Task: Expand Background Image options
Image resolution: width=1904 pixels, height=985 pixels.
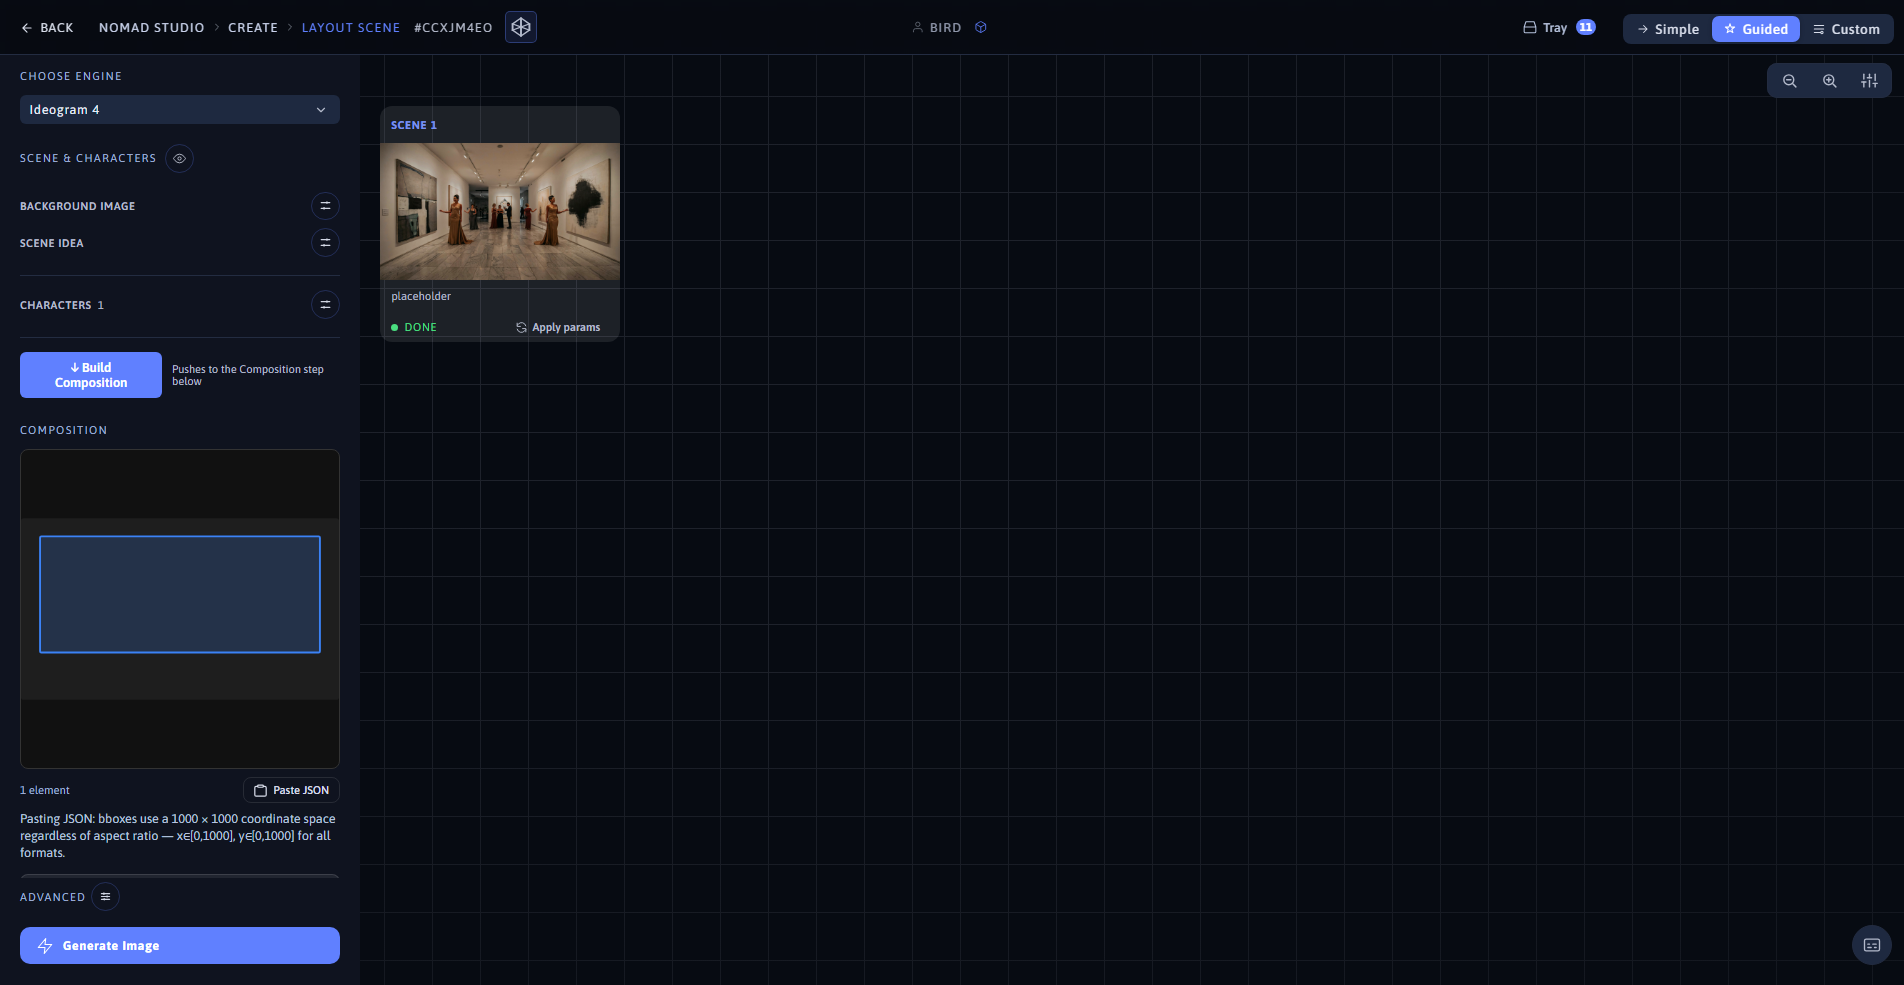Action: click(325, 206)
